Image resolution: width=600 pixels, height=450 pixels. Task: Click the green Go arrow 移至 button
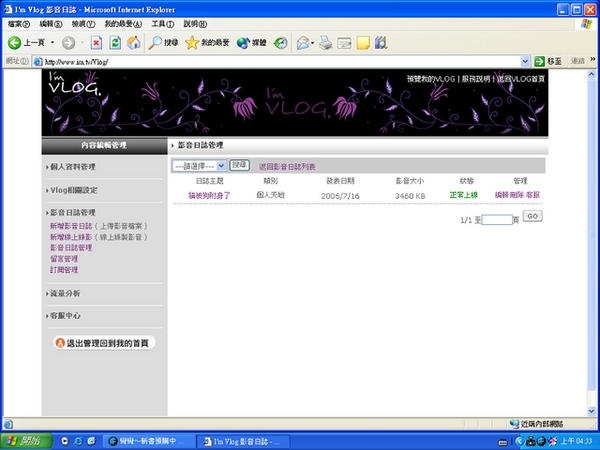click(548, 61)
